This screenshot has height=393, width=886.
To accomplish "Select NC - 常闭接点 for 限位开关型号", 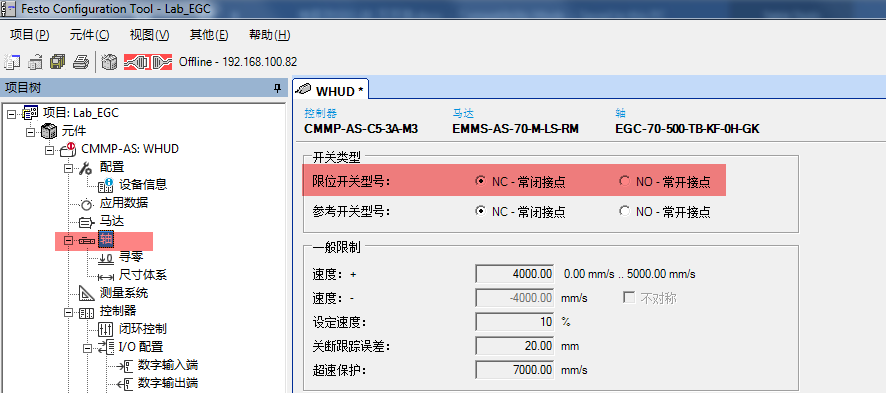I will [x=481, y=181].
